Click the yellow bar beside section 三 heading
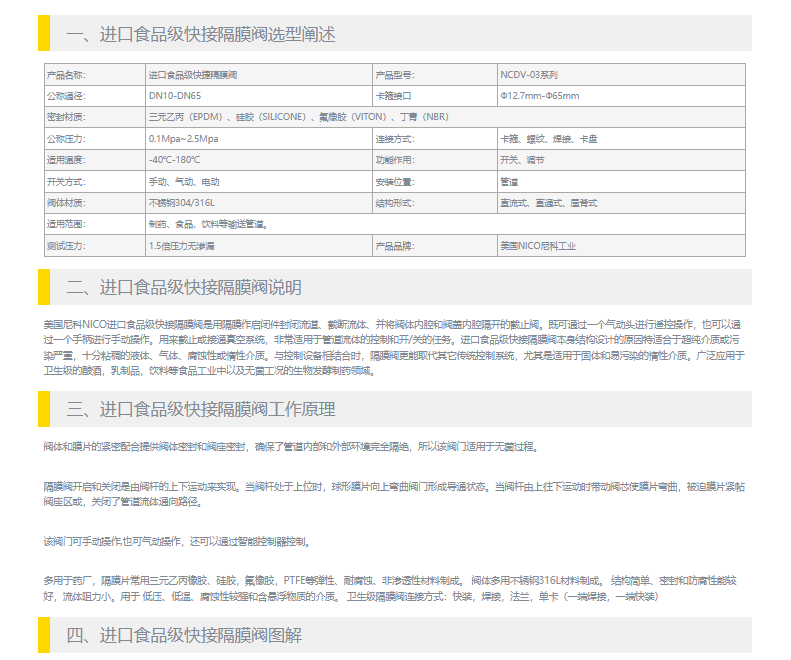Image resolution: width=791 pixels, height=660 pixels. tap(44, 409)
